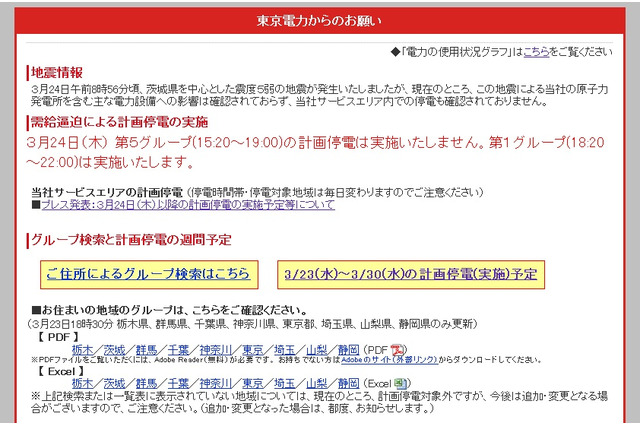Open the 埼玉 PDF link
The height and width of the screenshot is (426, 640).
click(284, 350)
